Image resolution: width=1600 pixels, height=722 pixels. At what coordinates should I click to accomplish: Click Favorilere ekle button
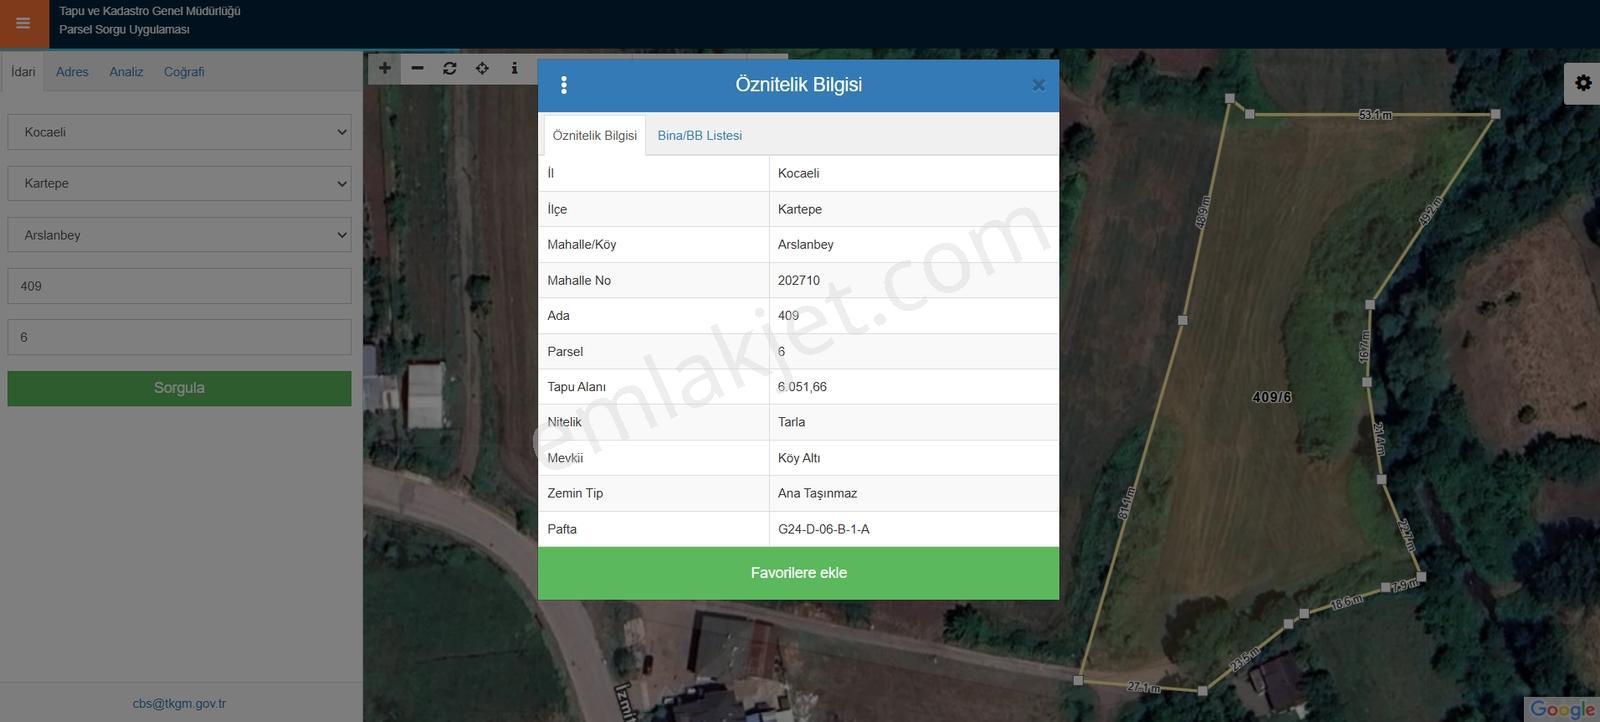click(798, 573)
